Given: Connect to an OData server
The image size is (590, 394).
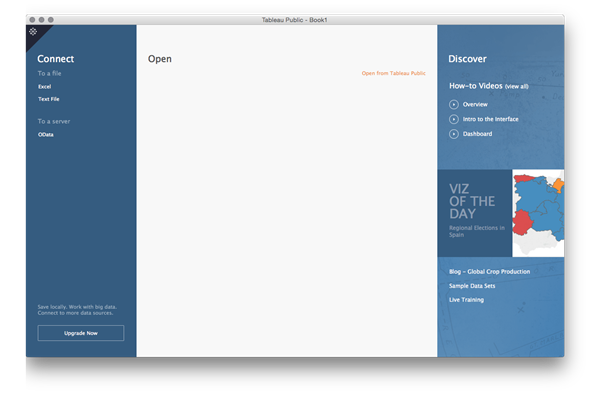Looking at the screenshot, I should tap(46, 134).
